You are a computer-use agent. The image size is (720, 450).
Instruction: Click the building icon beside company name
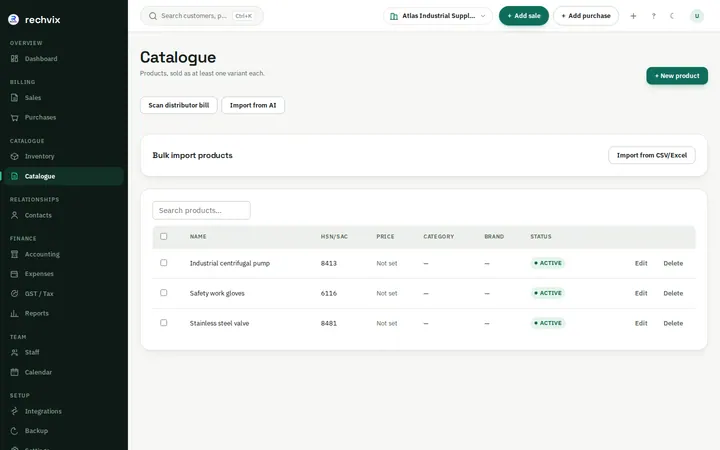click(394, 16)
